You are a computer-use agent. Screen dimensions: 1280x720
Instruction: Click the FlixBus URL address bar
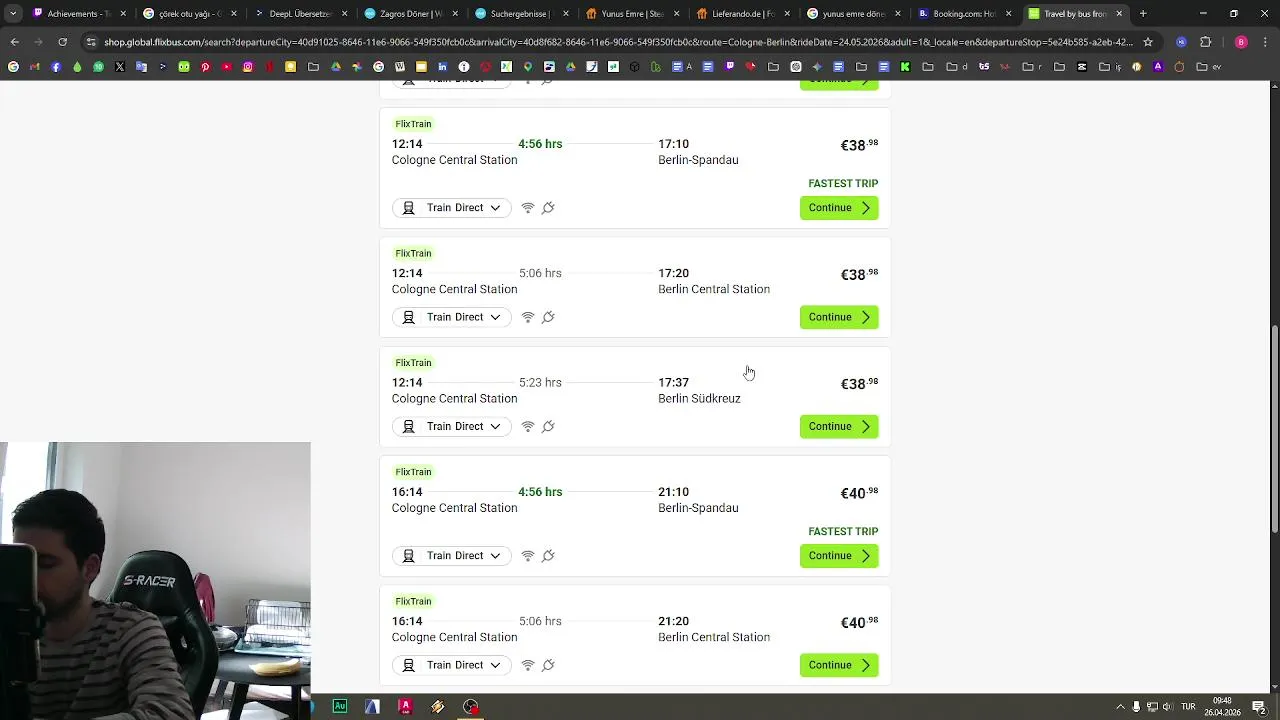(x=617, y=42)
